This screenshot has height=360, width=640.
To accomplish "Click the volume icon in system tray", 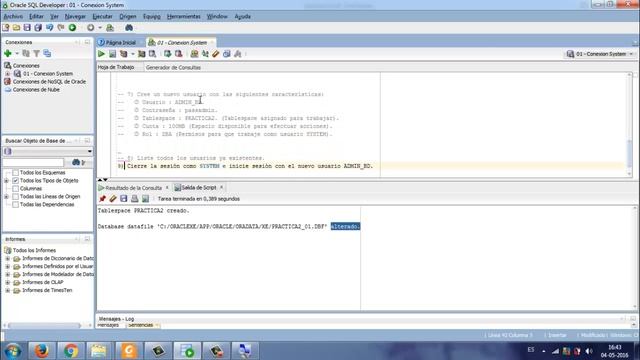I will coord(589,351).
